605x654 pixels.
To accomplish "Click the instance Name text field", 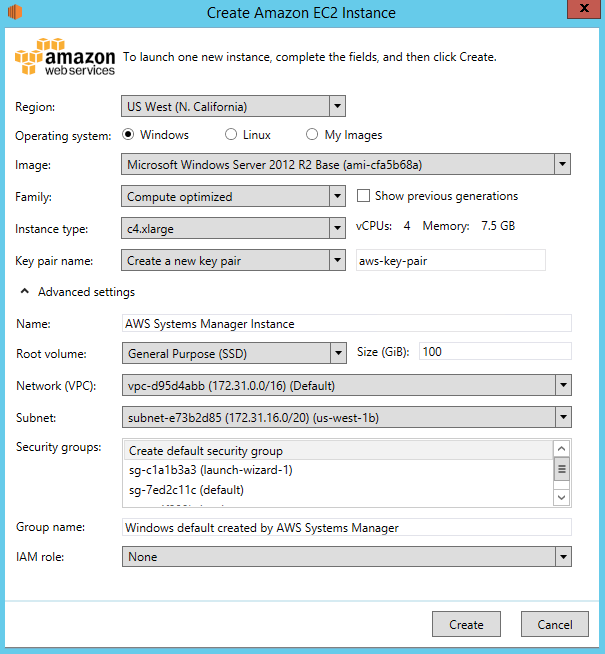I will pos(346,323).
